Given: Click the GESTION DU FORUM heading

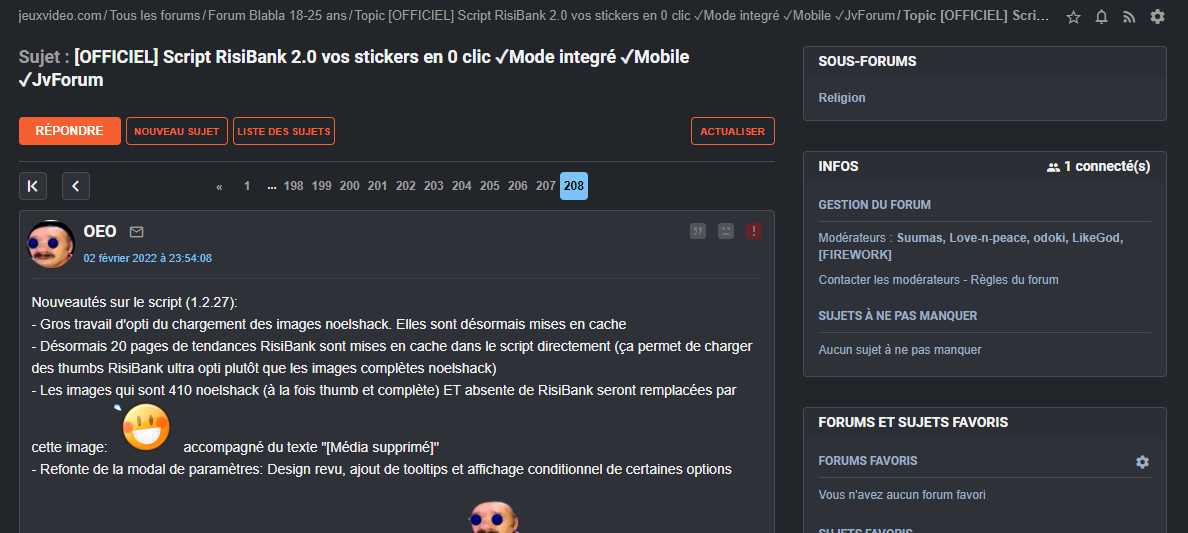Looking at the screenshot, I should (875, 205).
